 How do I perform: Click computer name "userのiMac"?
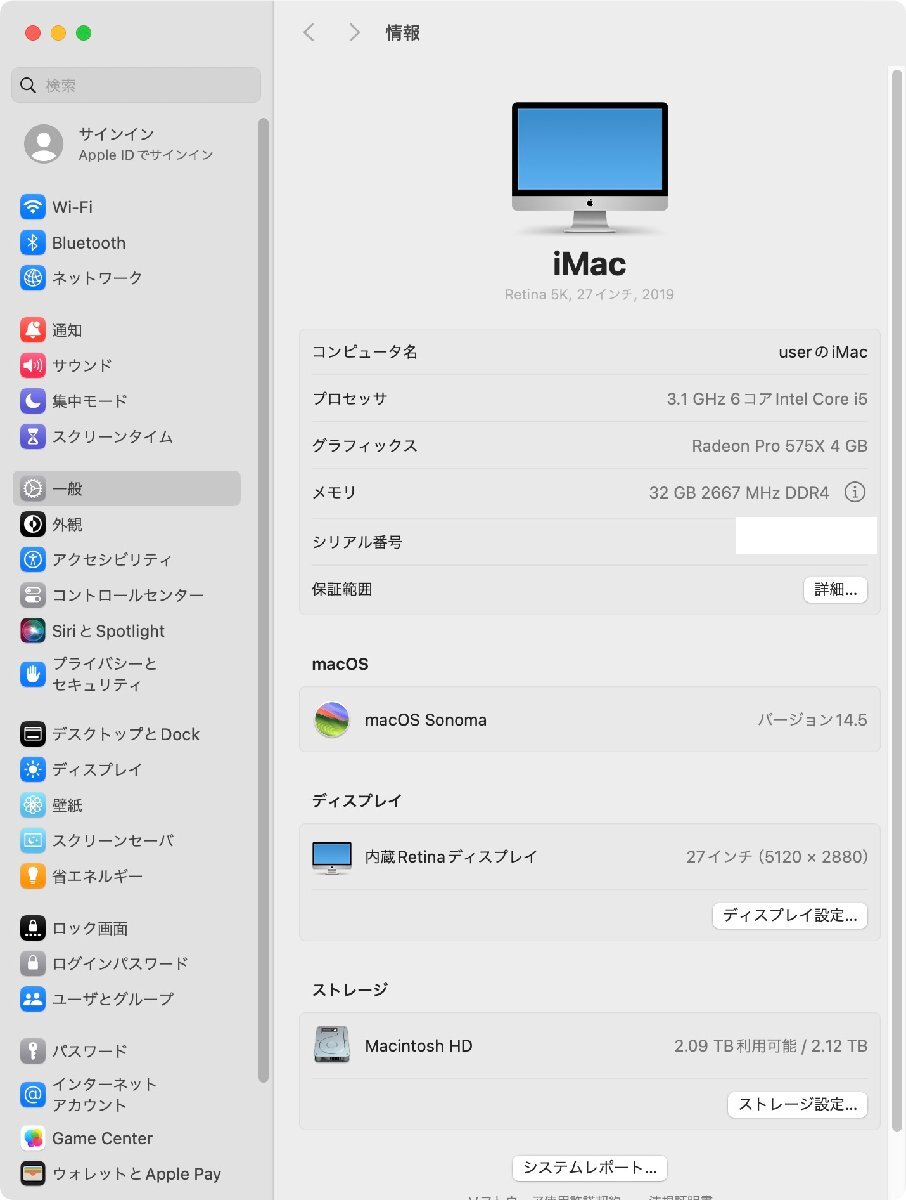coord(823,352)
